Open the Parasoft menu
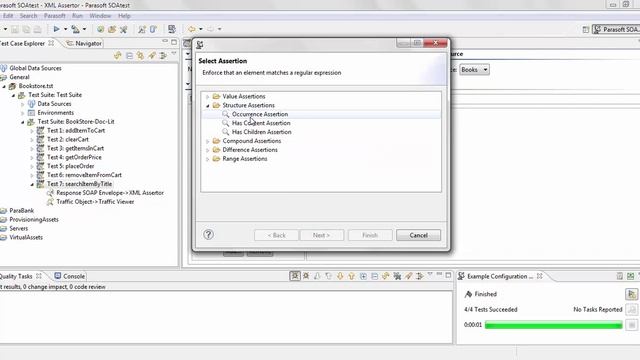 54,16
